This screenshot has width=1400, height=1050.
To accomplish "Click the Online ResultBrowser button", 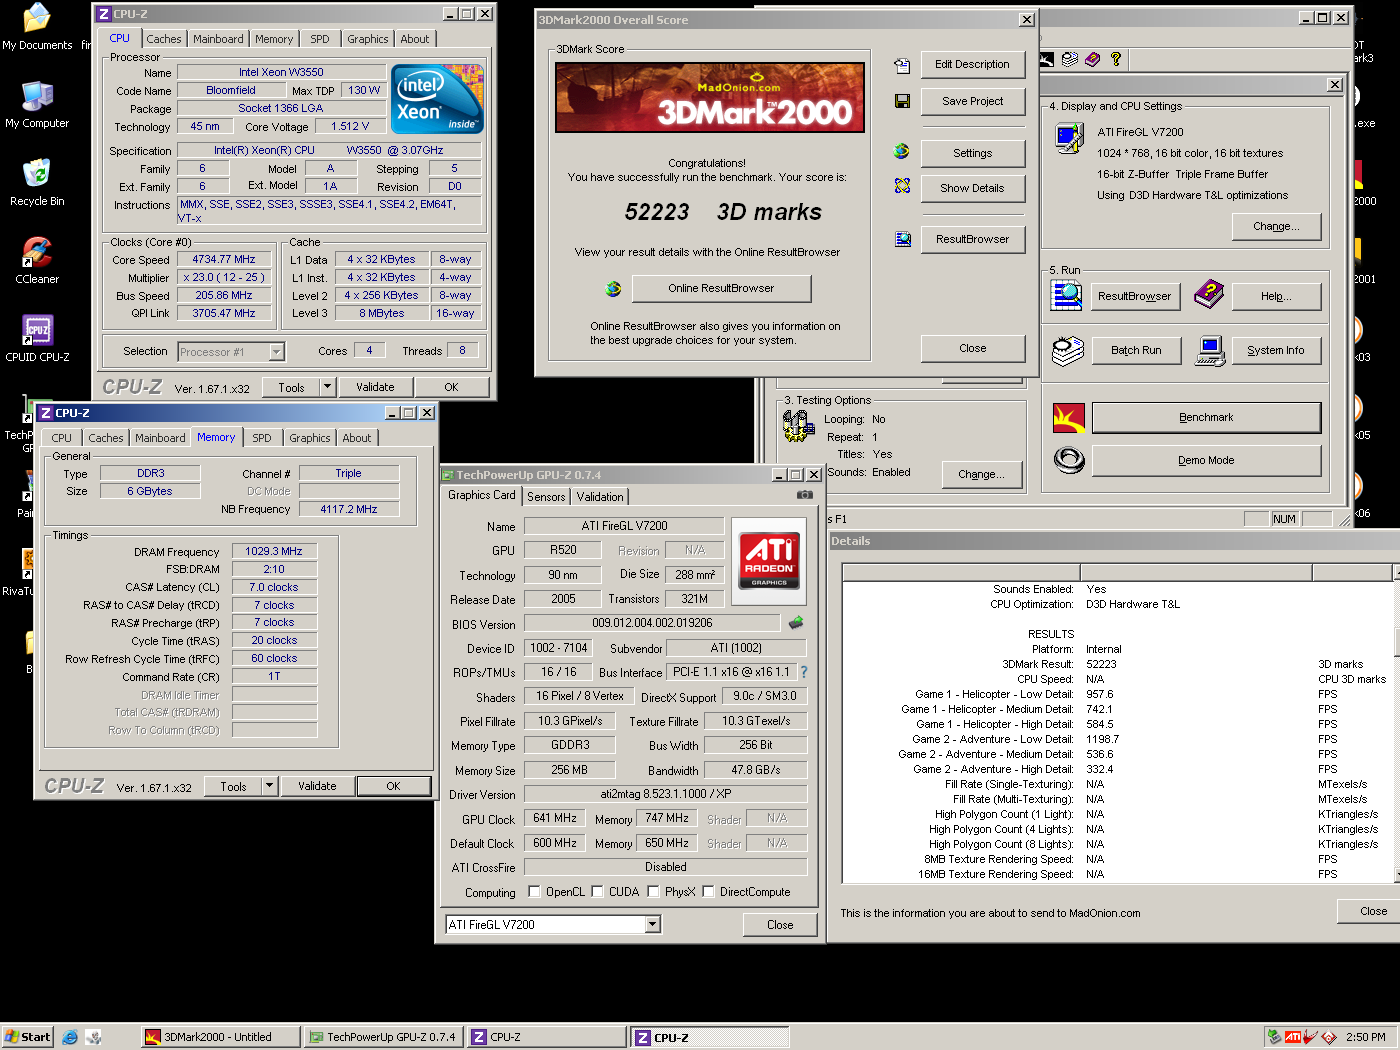I will 722,289.
